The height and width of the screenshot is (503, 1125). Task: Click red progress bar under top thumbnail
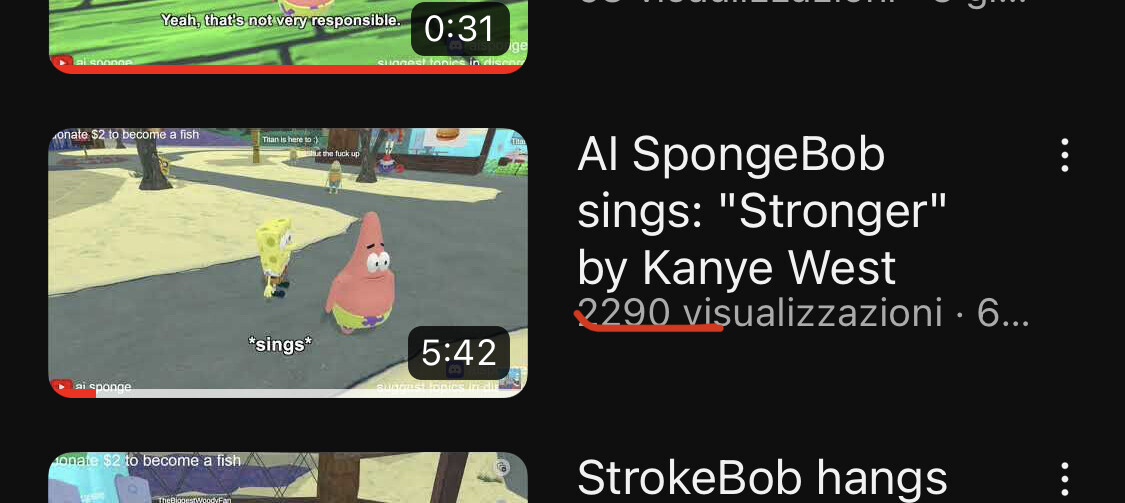click(x=288, y=69)
